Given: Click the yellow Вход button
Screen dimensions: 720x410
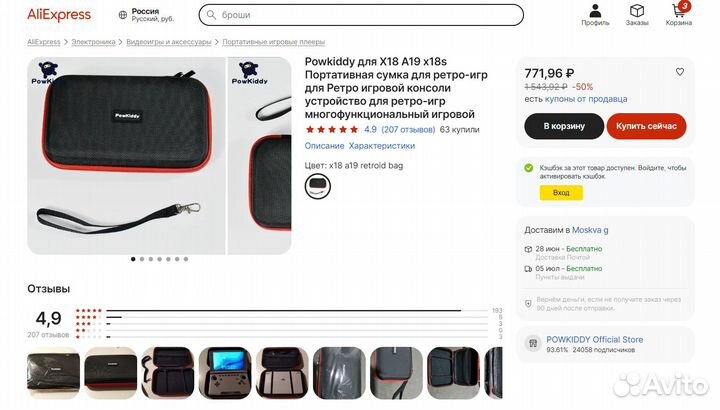Looking at the screenshot, I should (x=561, y=193).
